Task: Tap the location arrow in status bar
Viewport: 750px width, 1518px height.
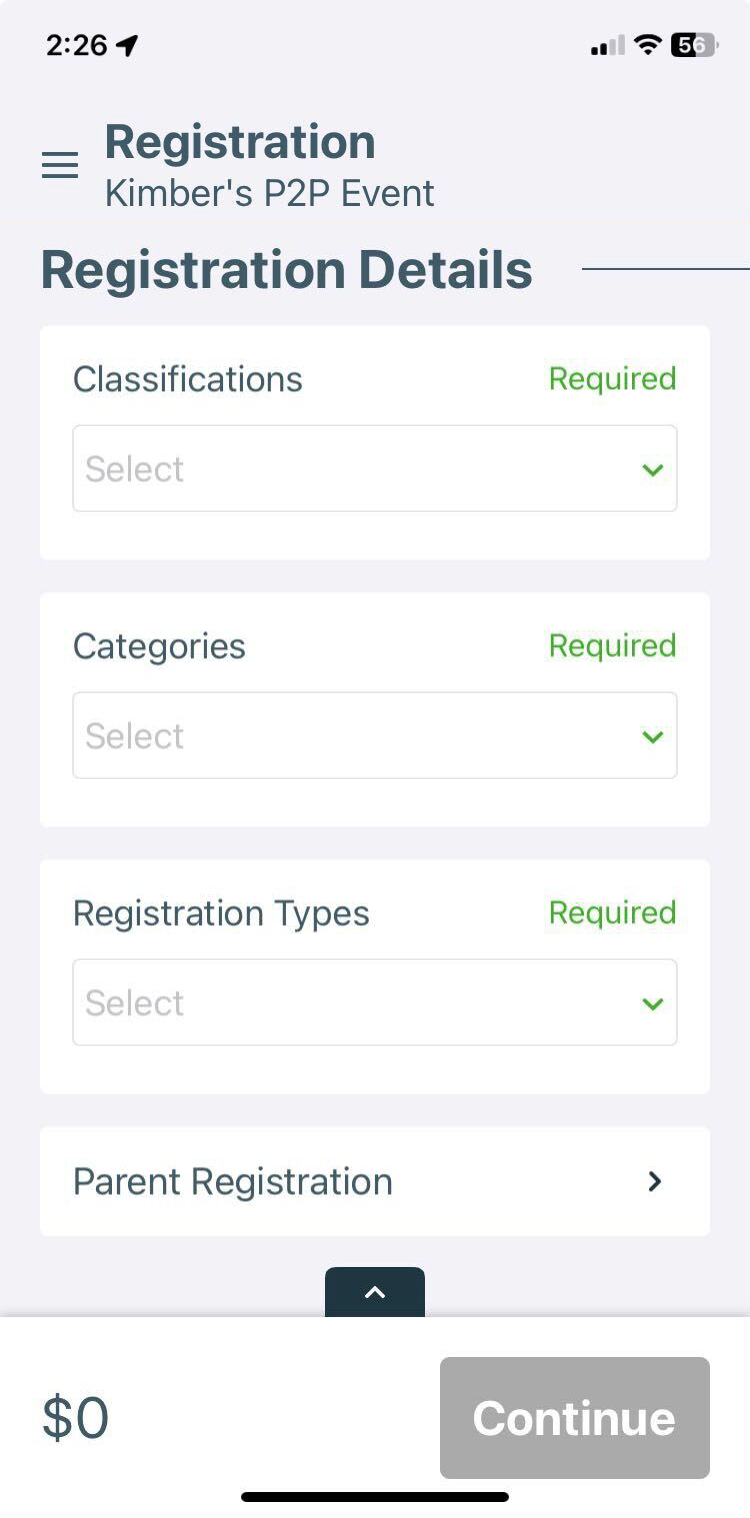Action: pos(127,45)
